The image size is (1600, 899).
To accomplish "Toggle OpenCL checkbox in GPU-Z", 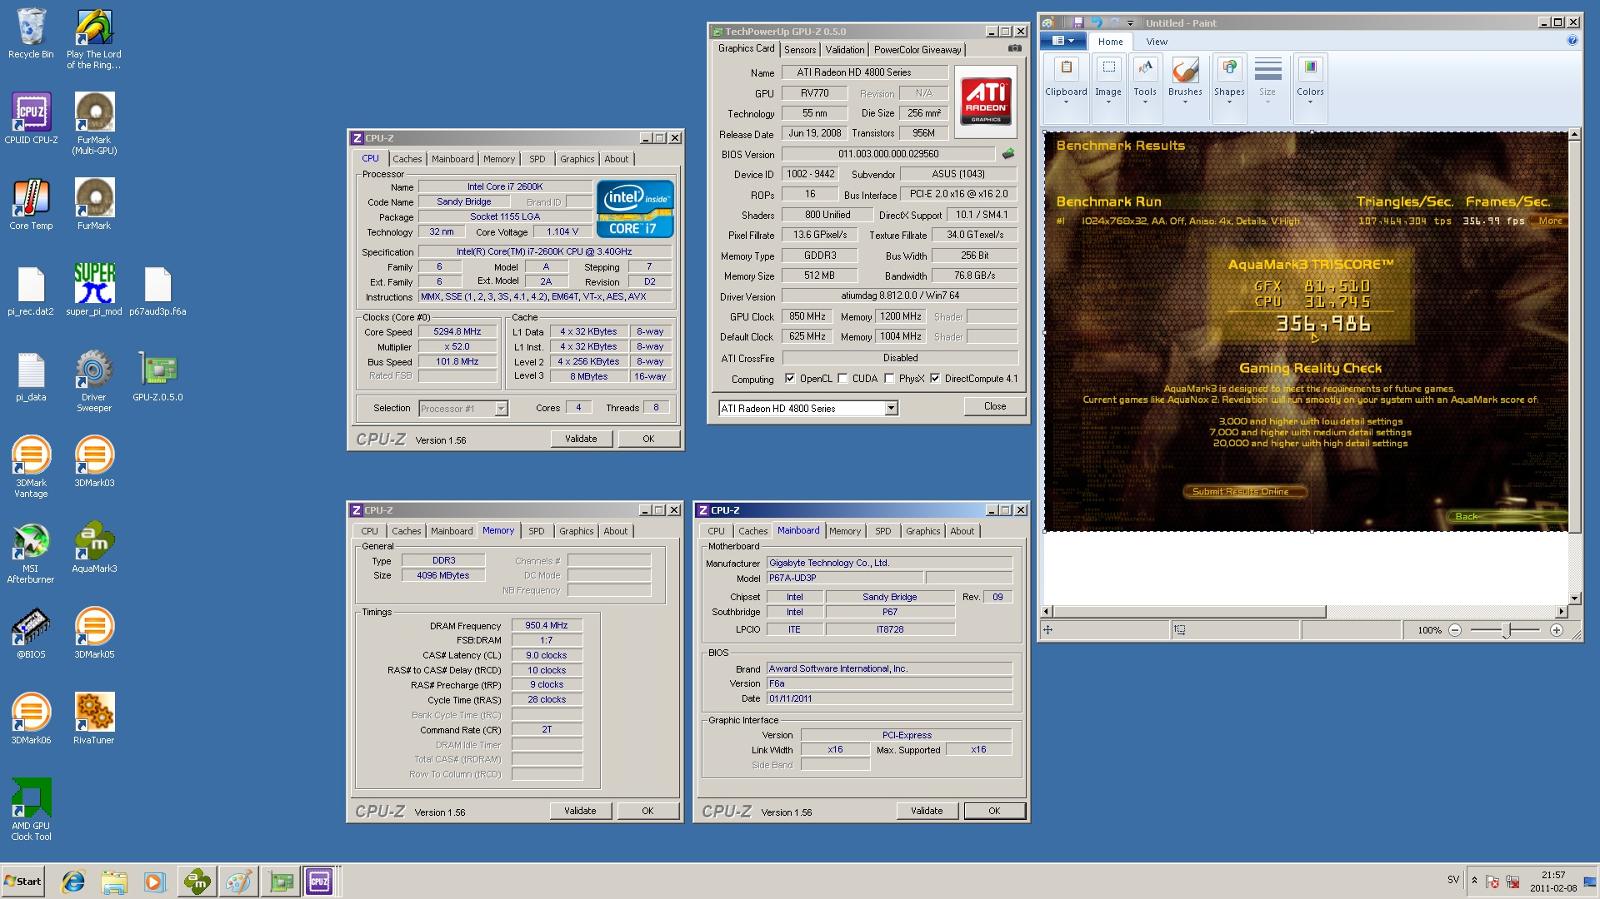I will click(790, 378).
